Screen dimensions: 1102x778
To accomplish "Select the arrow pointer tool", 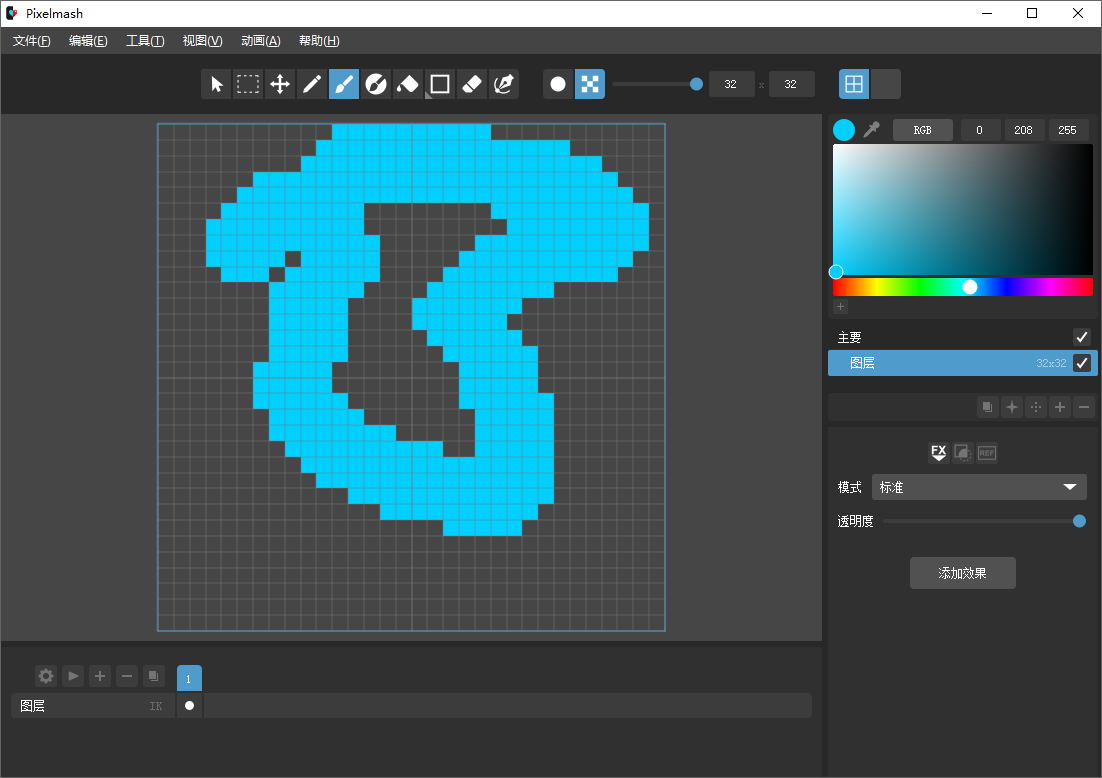I will (216, 84).
